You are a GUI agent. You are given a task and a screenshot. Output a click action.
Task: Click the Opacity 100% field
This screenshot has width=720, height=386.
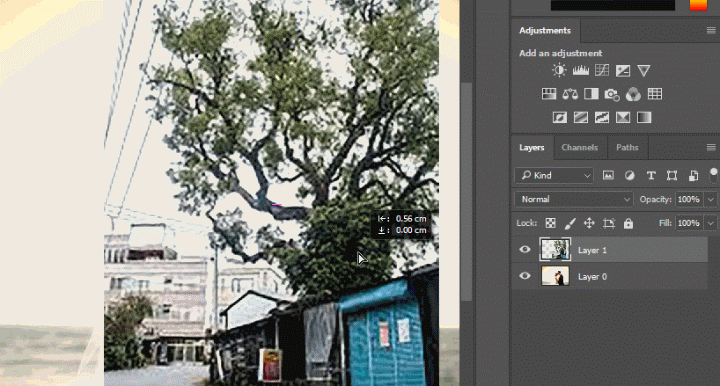pyautogui.click(x=689, y=199)
